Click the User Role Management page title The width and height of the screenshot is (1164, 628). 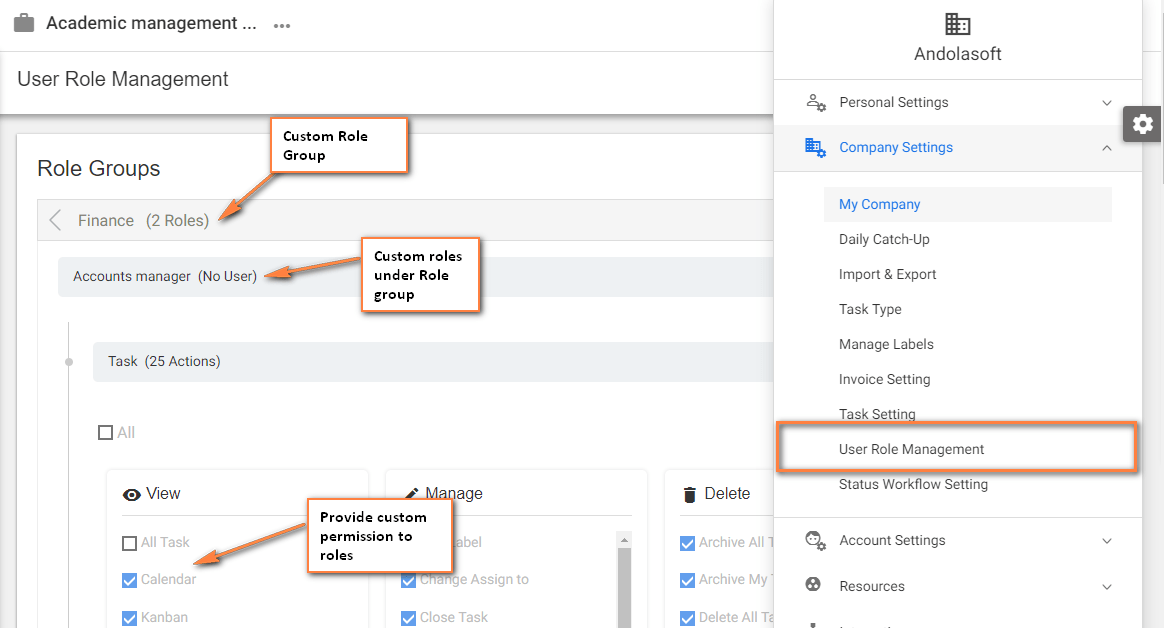pyautogui.click(x=122, y=79)
